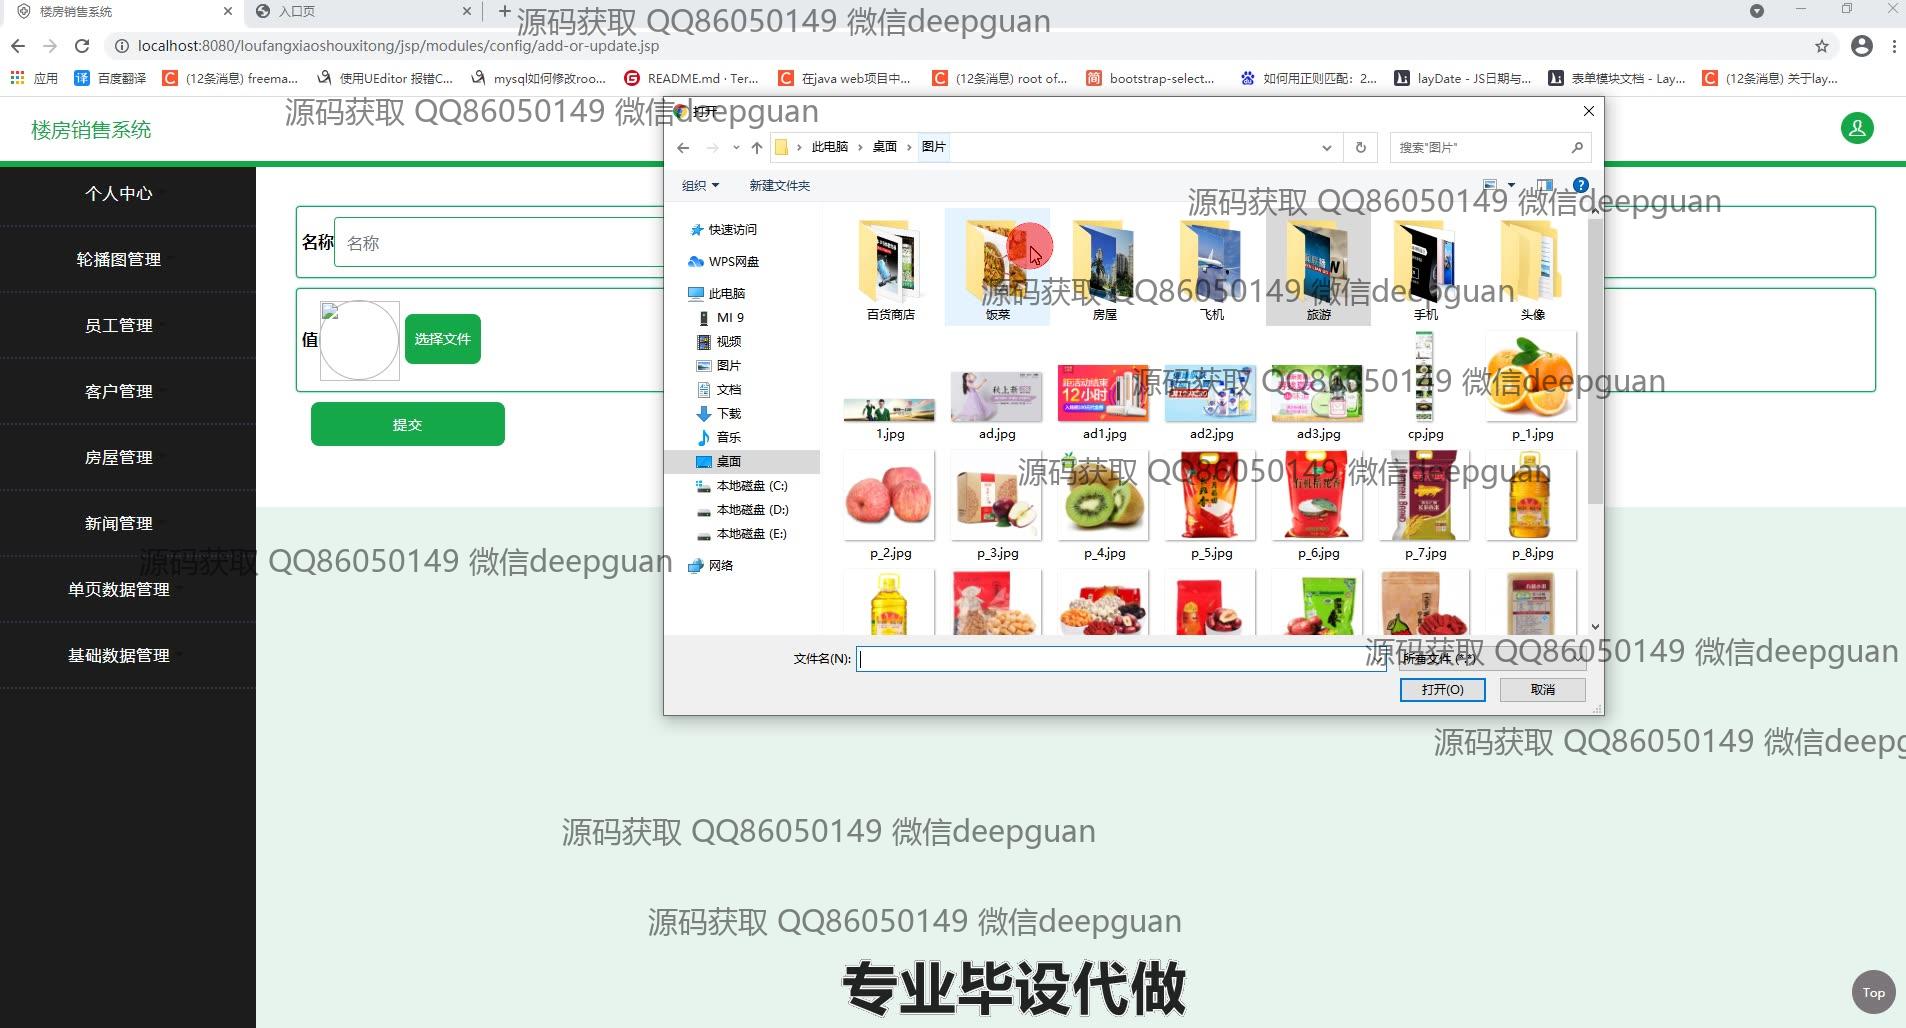The width and height of the screenshot is (1906, 1028).
Task: Click the user avatar icon in header
Action: tap(1856, 129)
